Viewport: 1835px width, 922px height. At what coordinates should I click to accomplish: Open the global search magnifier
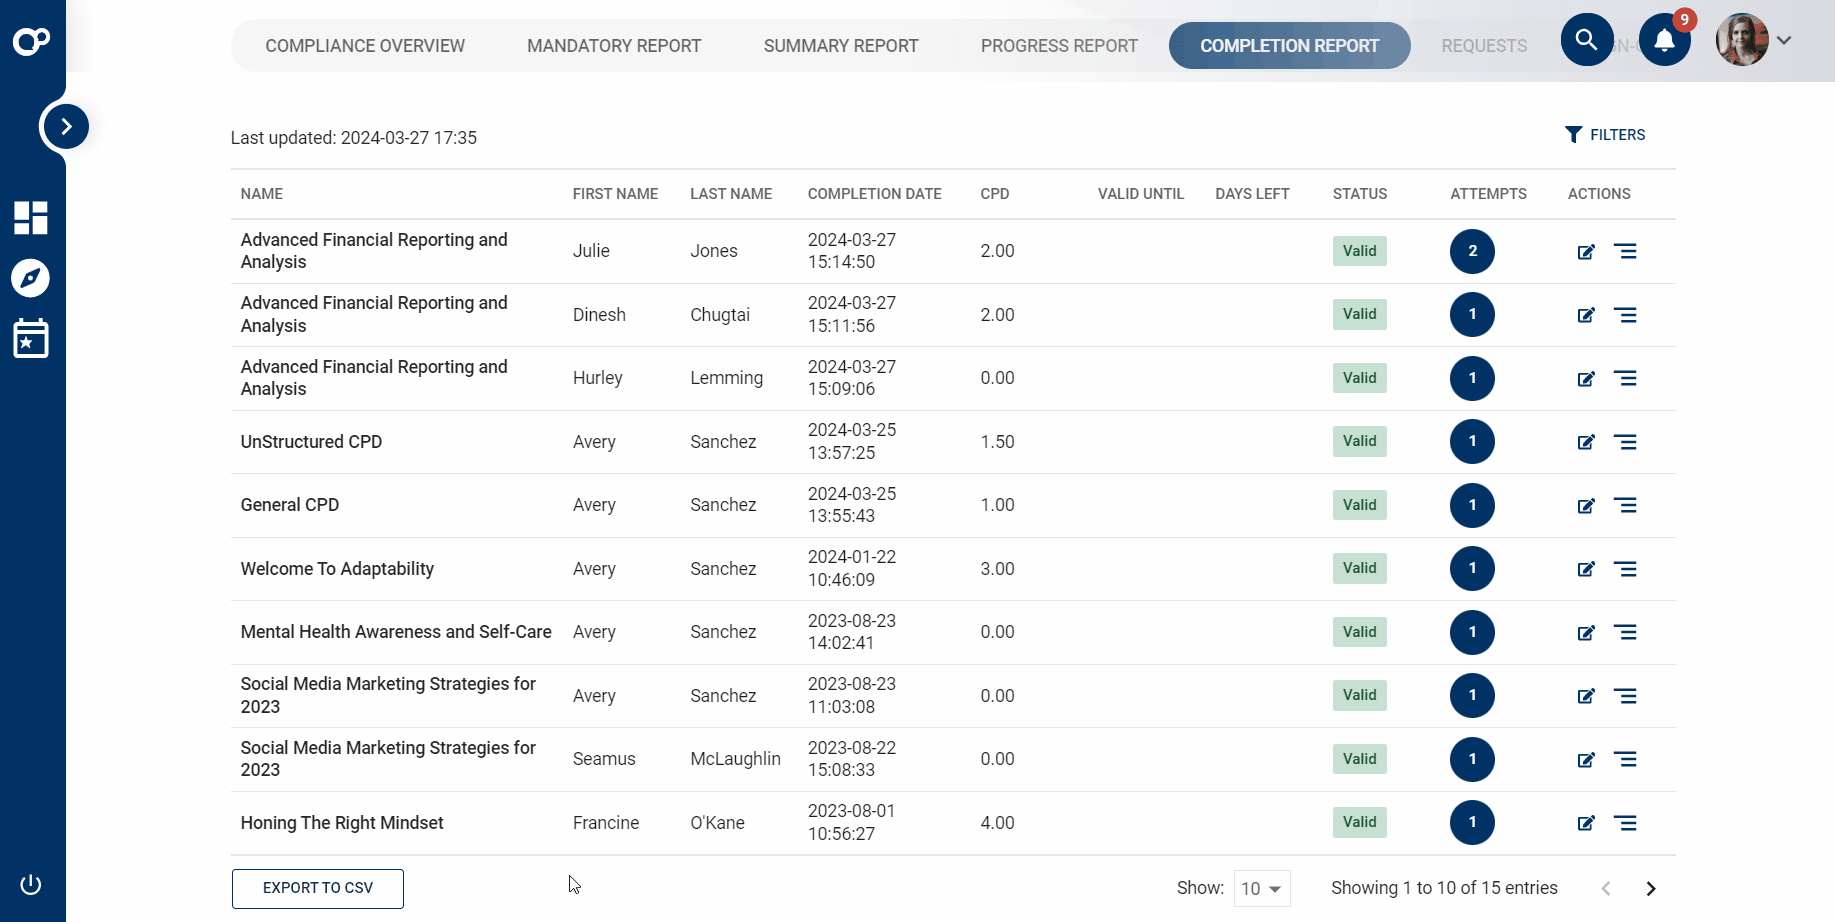[1587, 40]
